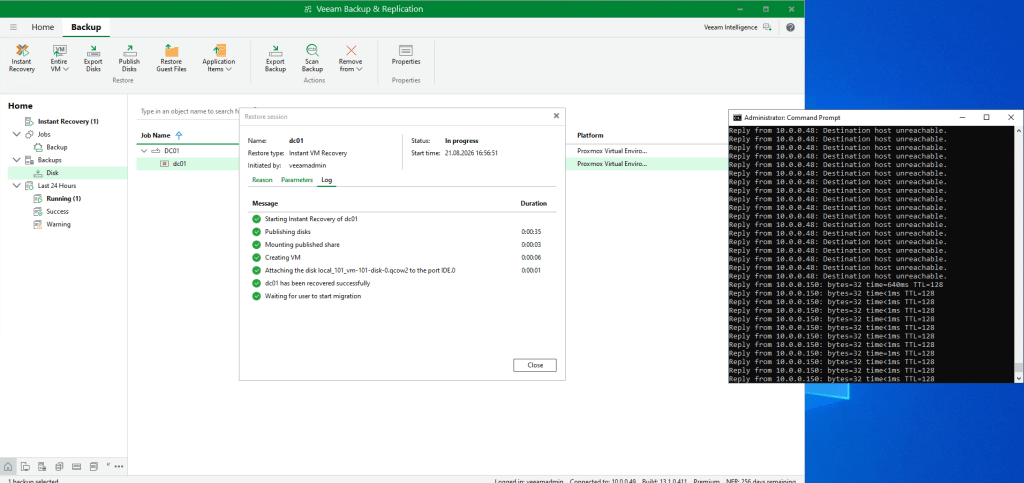Click the object name search field
Viewport: 1024px width, 483px height.
coord(189,112)
